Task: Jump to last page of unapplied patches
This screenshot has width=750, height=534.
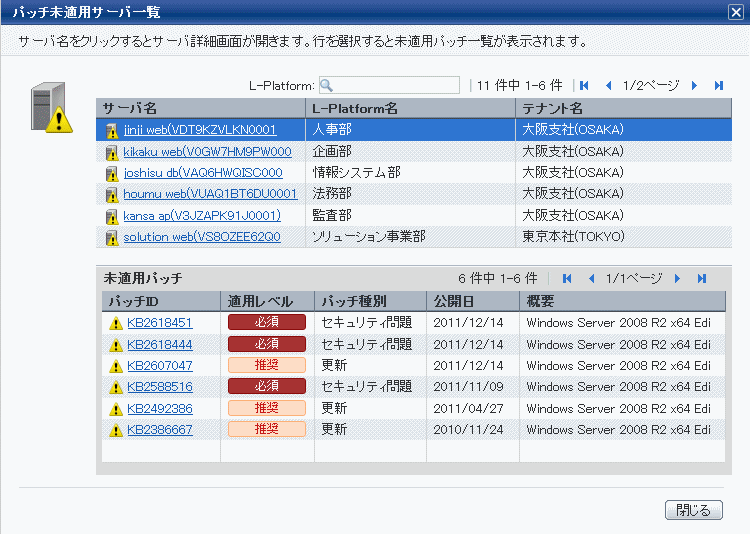Action: pyautogui.click(x=702, y=278)
